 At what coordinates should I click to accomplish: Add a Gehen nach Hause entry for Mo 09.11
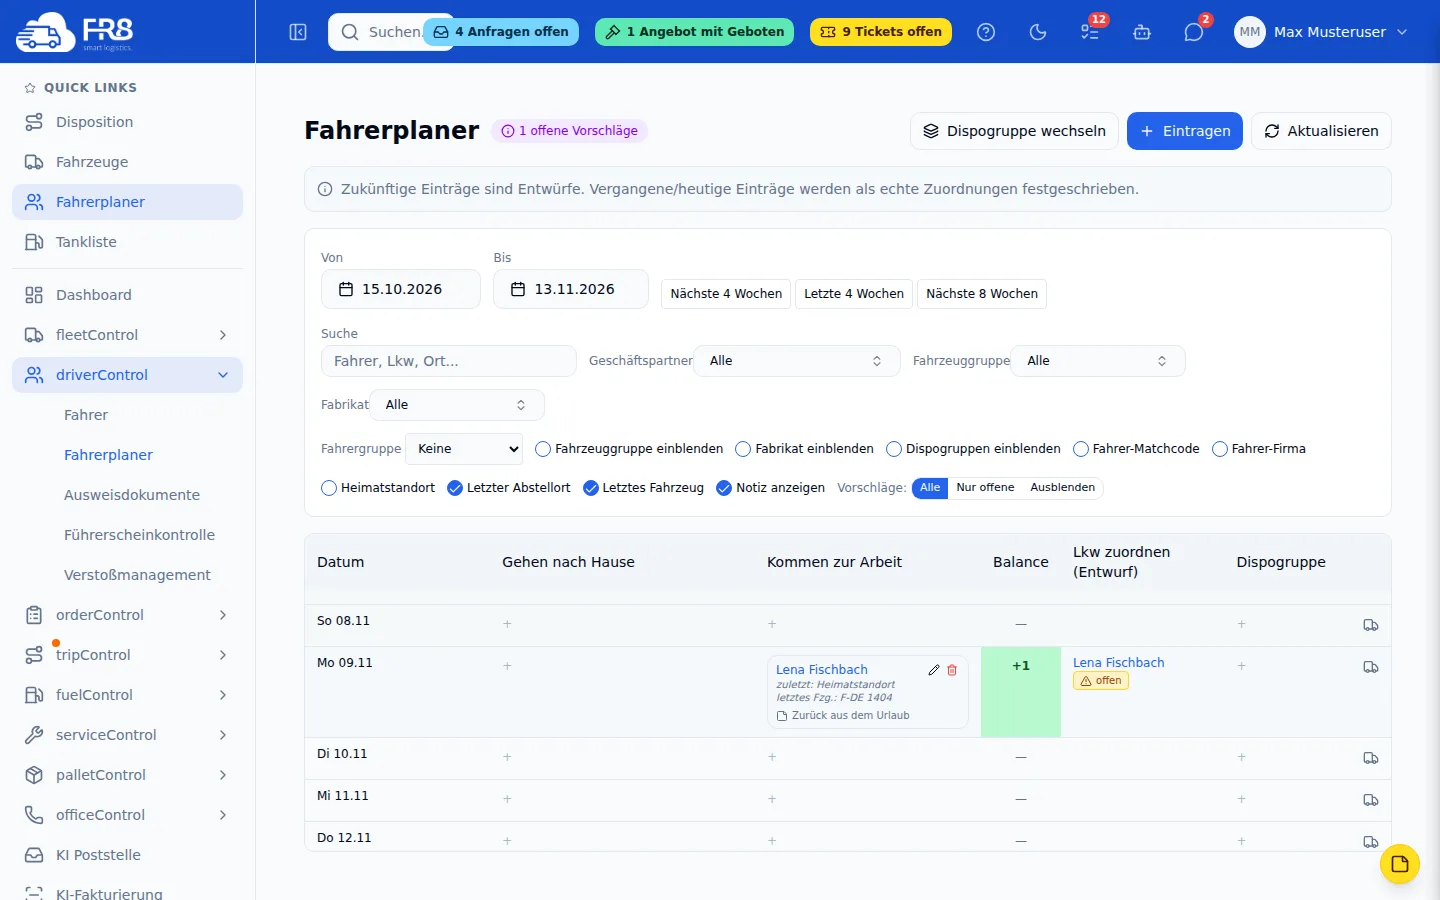click(507, 666)
